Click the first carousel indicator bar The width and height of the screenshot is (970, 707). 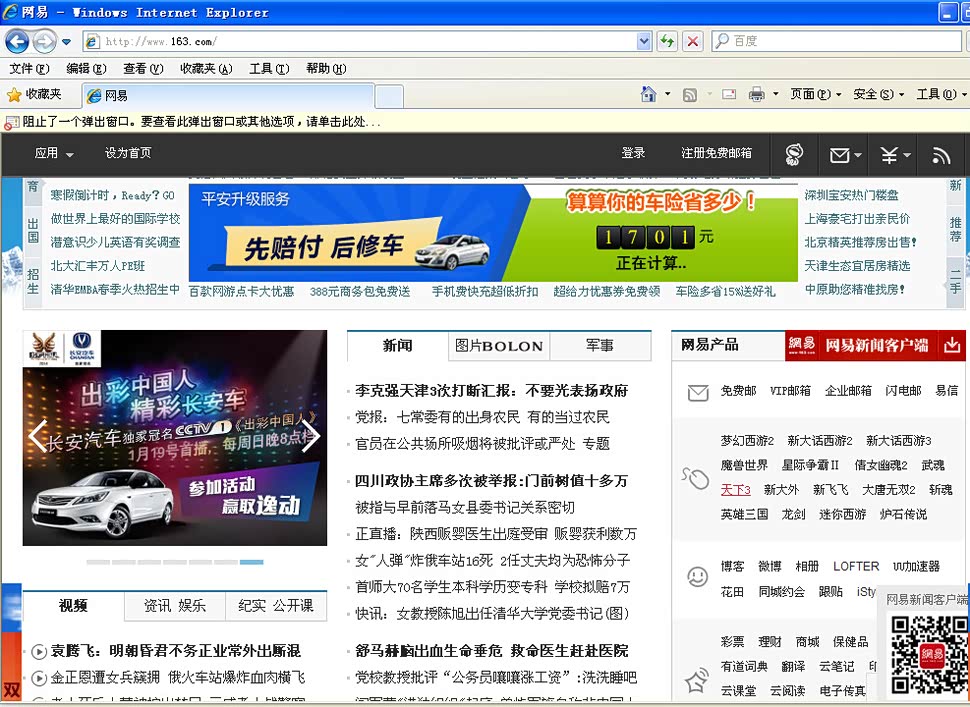click(x=98, y=562)
